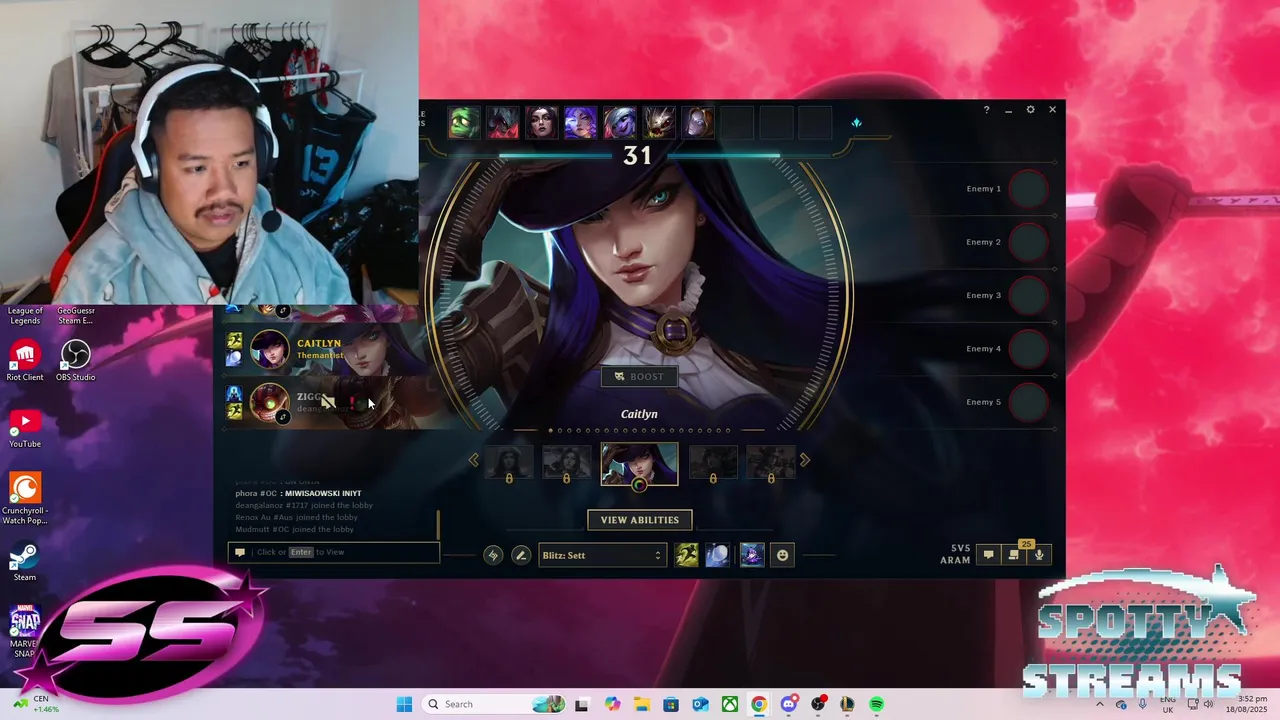Open the chroma color wheel on selected skin
The width and height of the screenshot is (1280, 720).
639,485
